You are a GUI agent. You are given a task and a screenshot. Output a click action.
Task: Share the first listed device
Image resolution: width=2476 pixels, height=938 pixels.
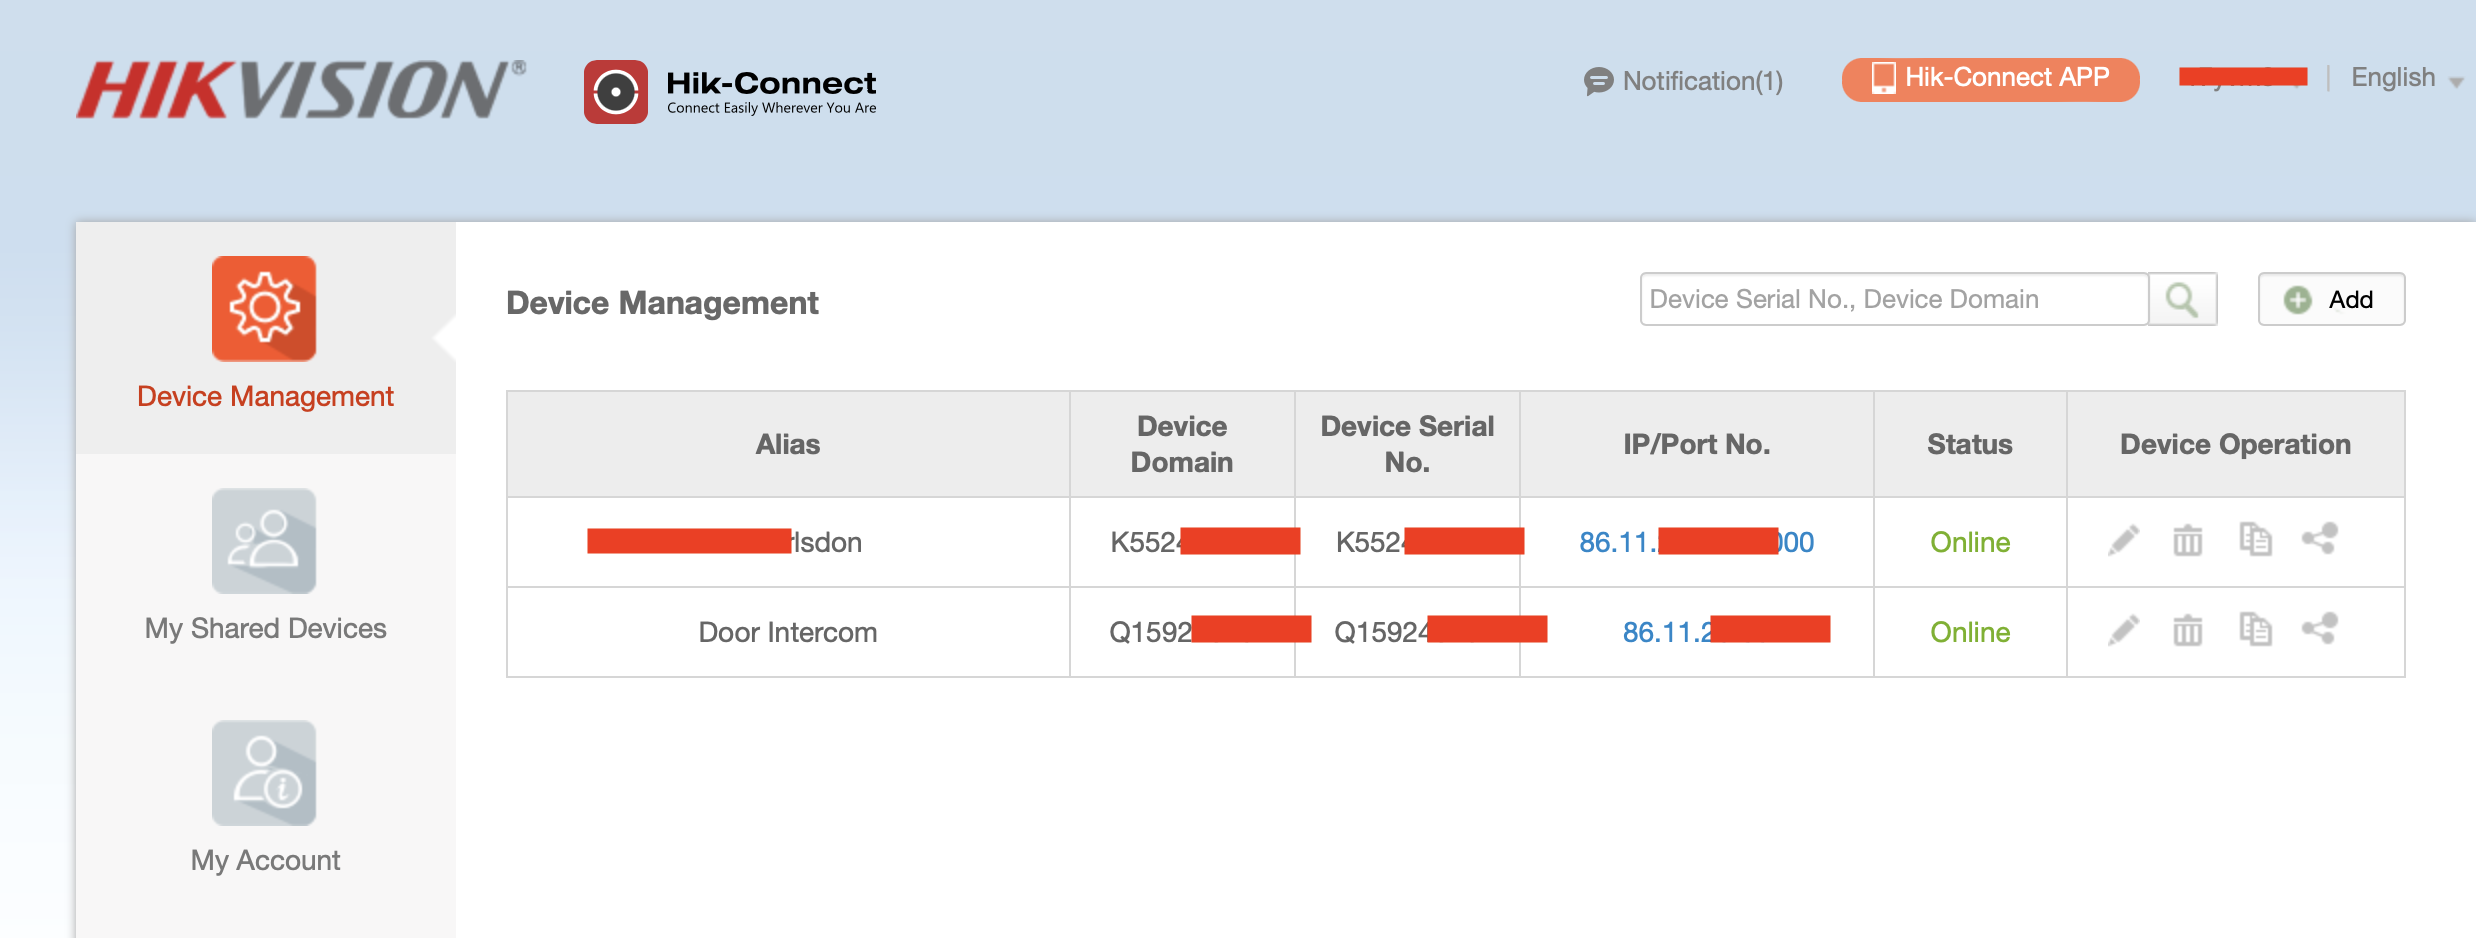coord(2320,541)
